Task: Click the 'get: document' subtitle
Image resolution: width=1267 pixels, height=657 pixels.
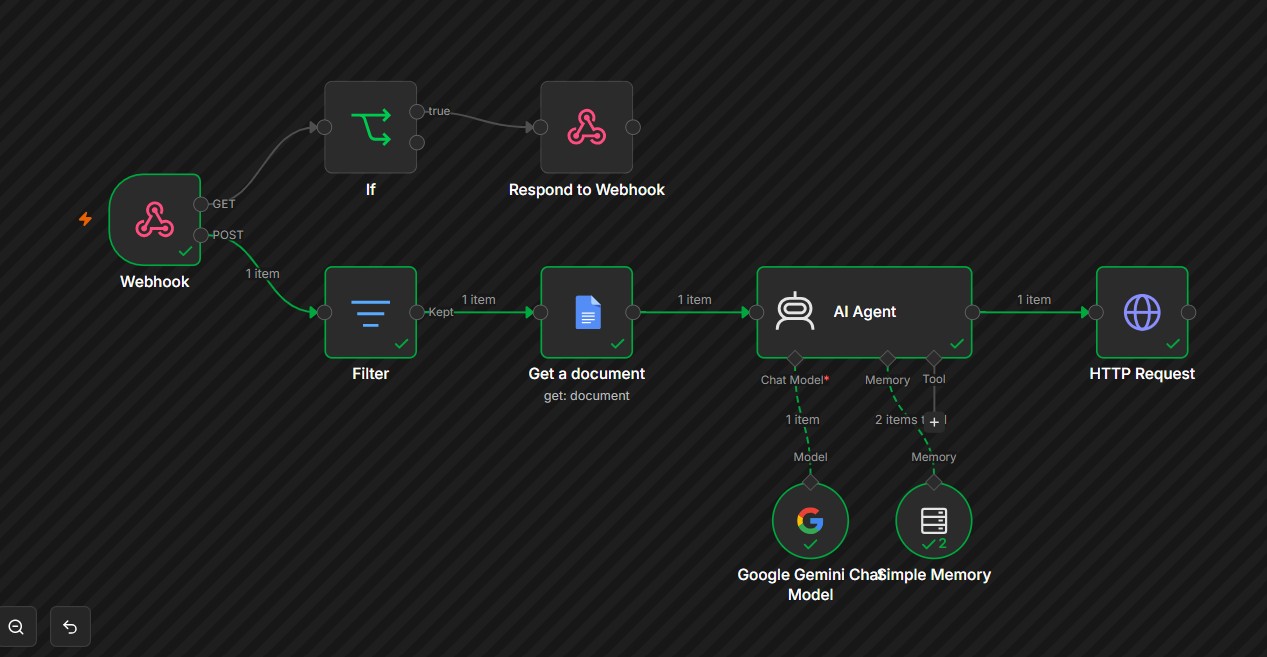Action: [x=587, y=395]
